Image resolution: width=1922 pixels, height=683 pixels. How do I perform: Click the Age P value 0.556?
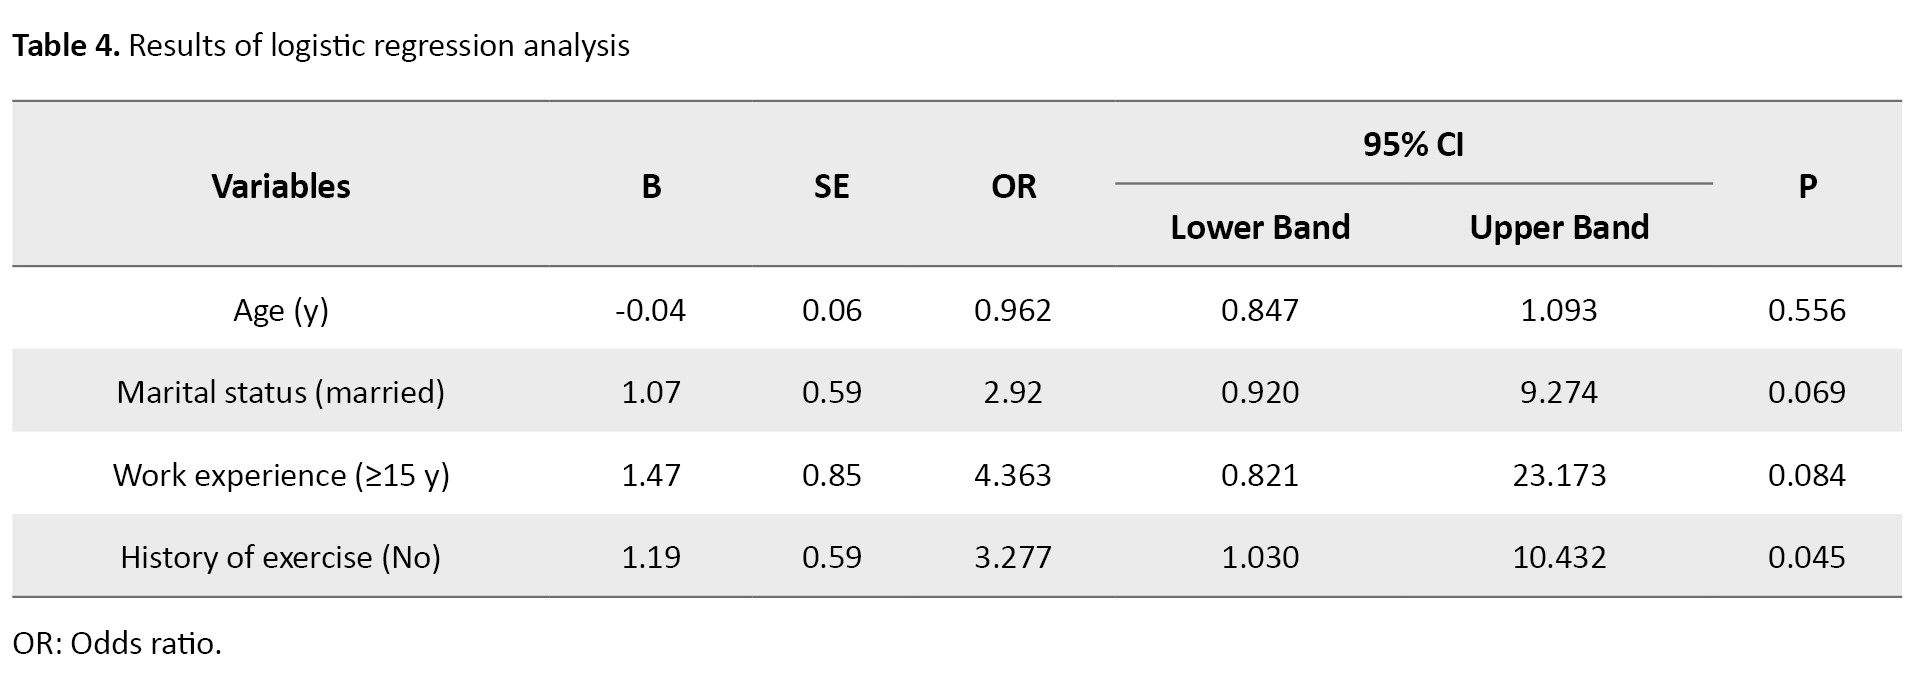(1806, 310)
